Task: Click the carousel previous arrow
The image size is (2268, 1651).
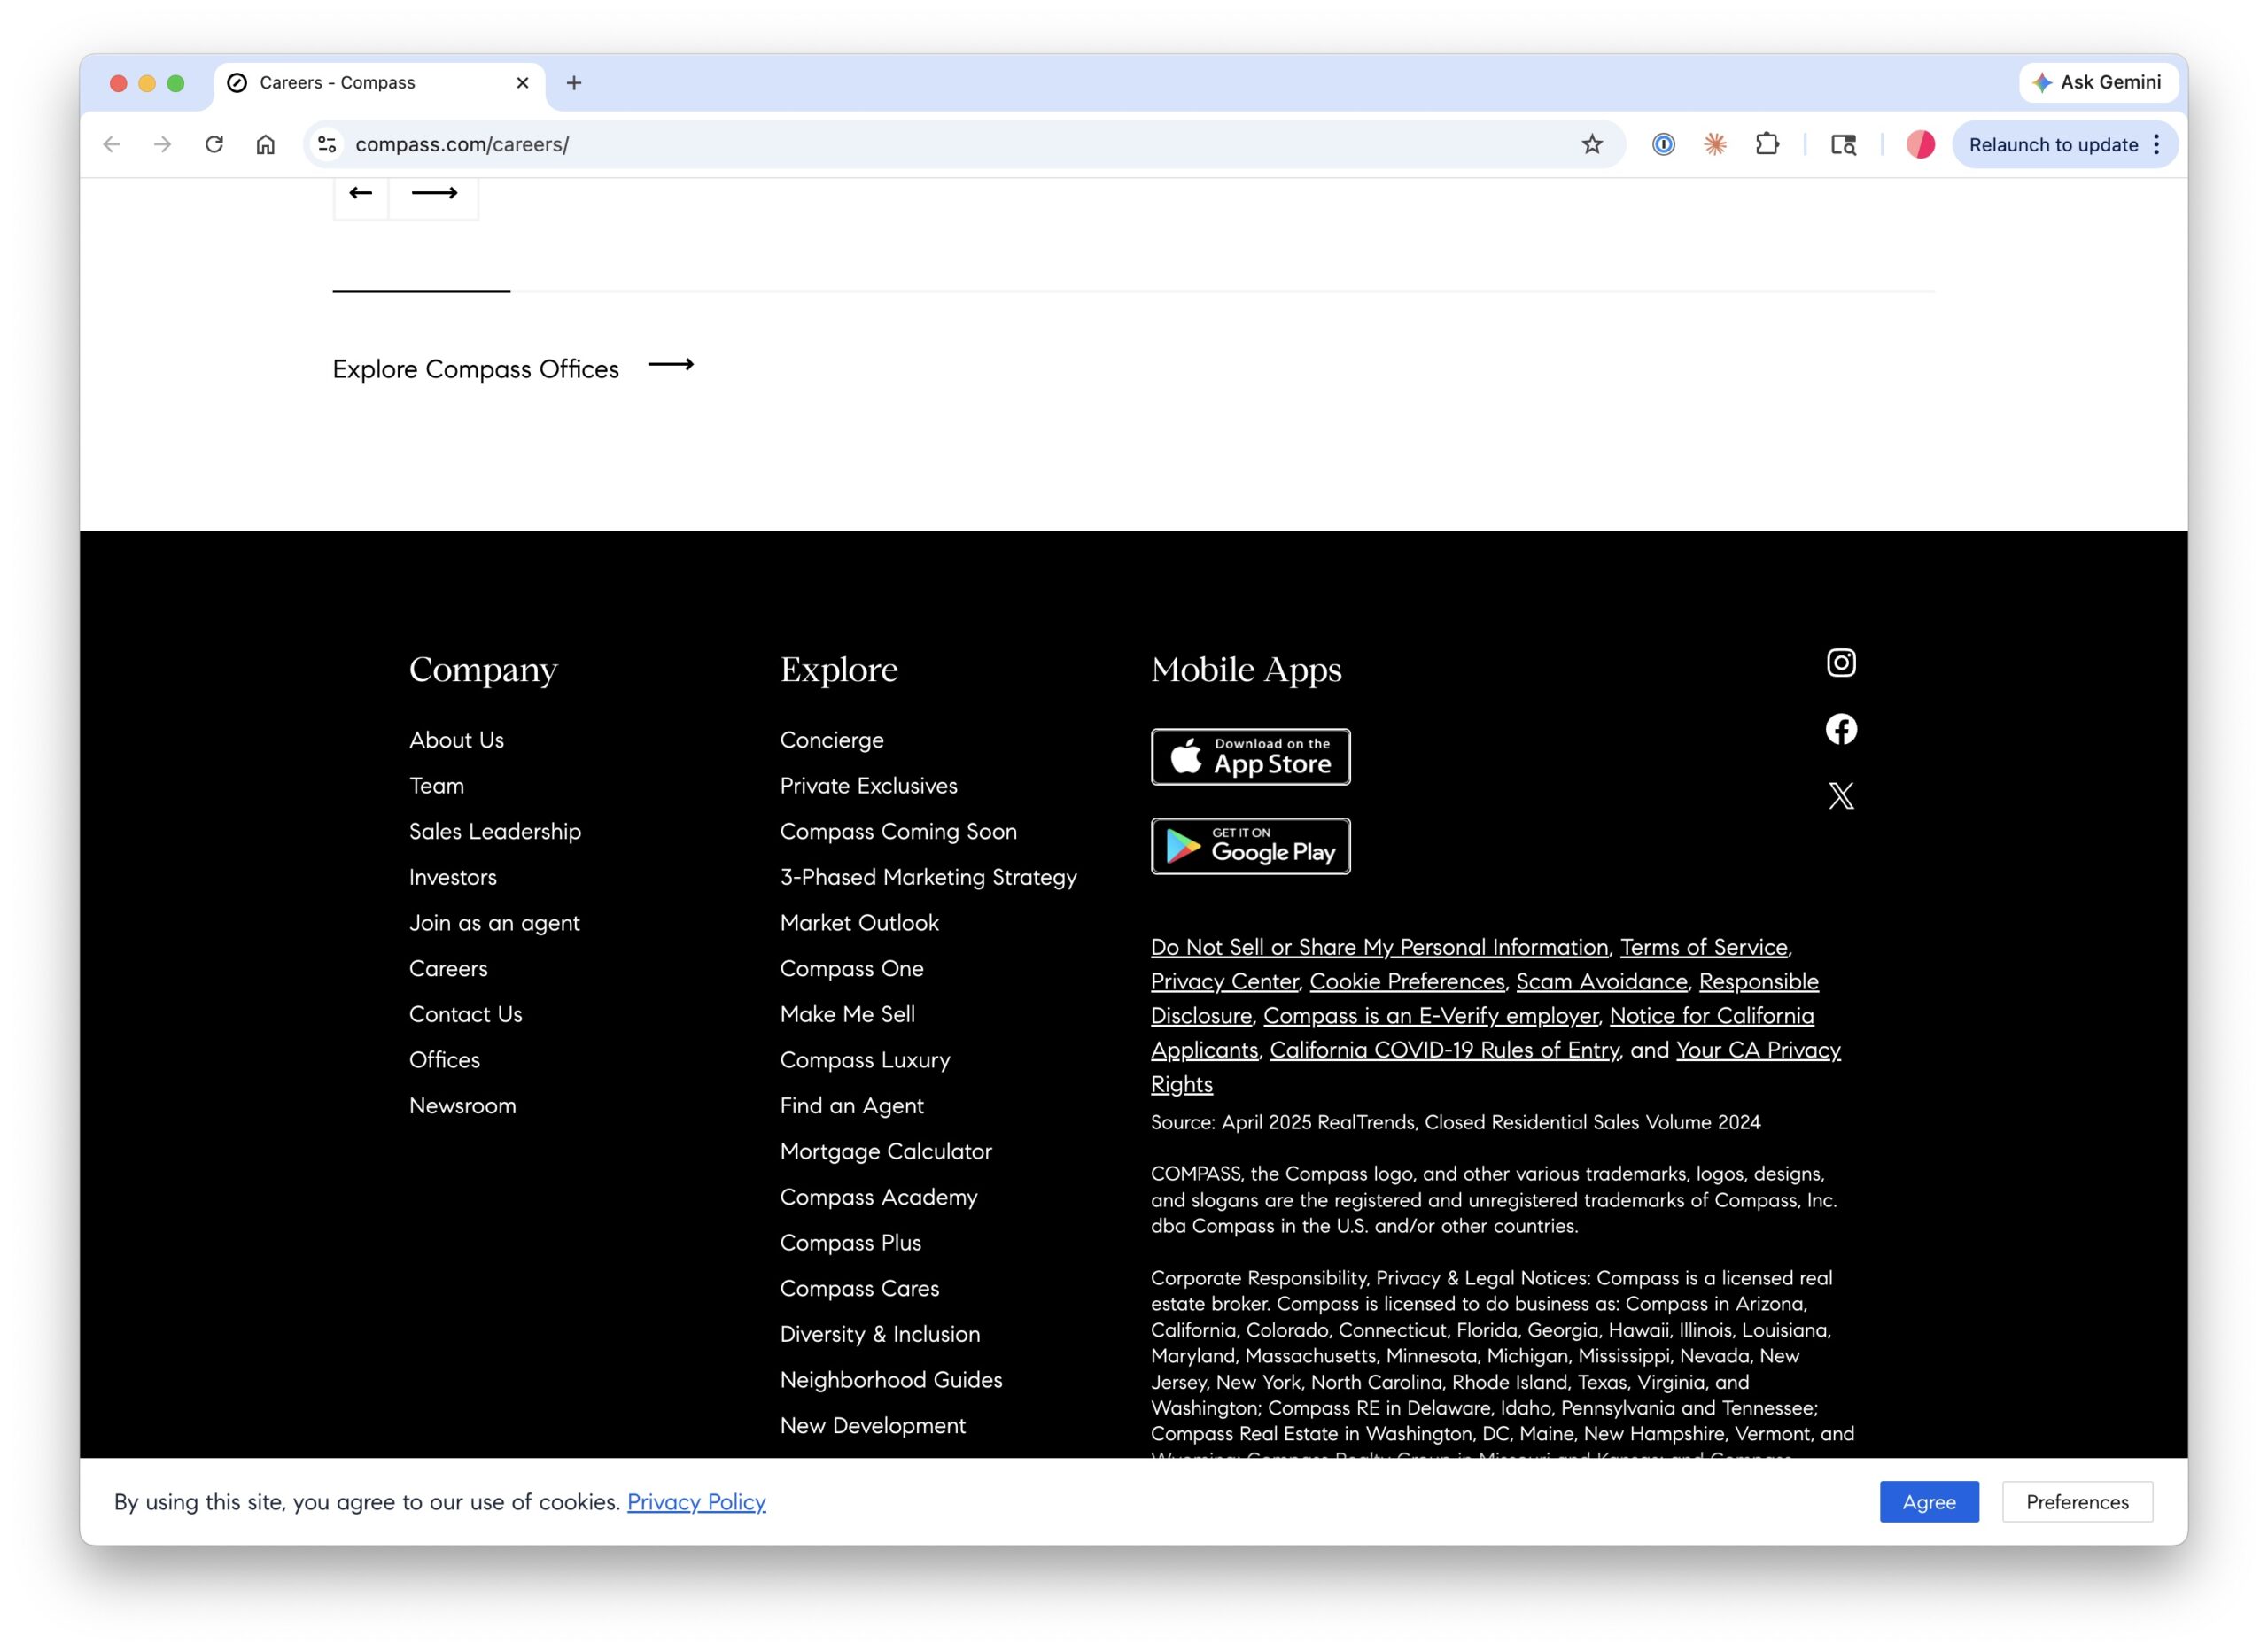Action: click(361, 193)
